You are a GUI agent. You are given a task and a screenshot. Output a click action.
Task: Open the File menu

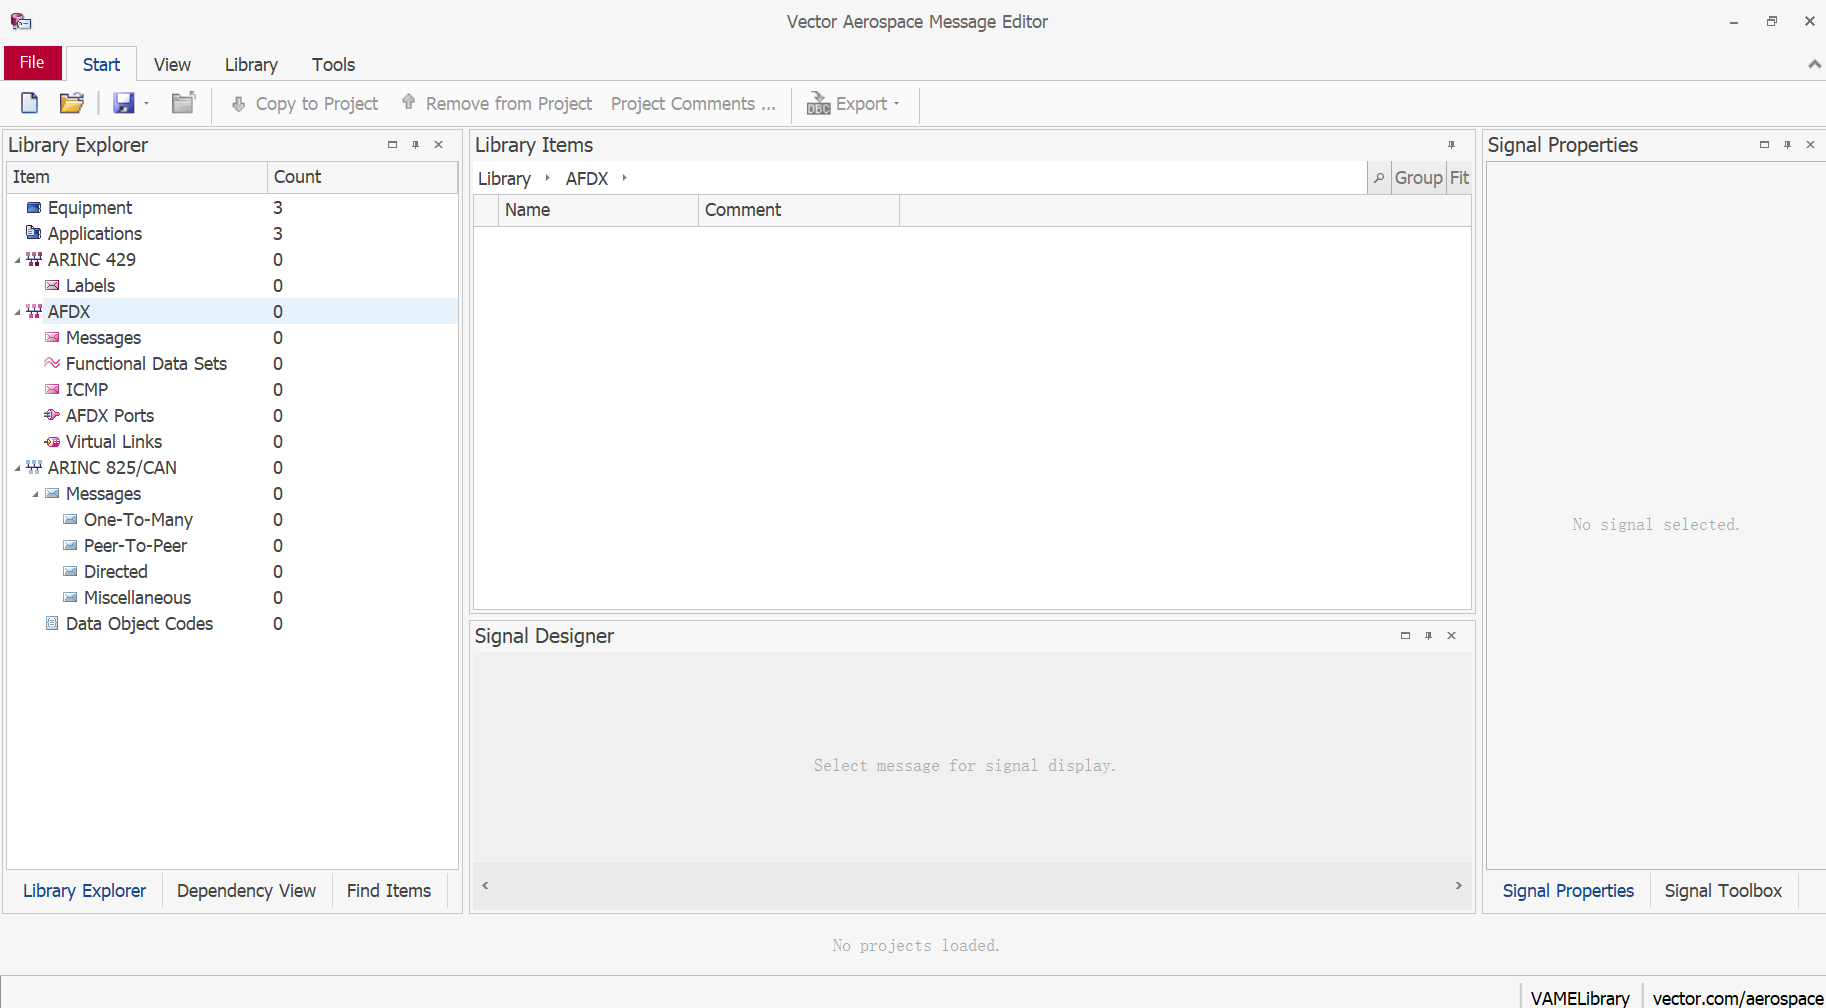[32, 62]
